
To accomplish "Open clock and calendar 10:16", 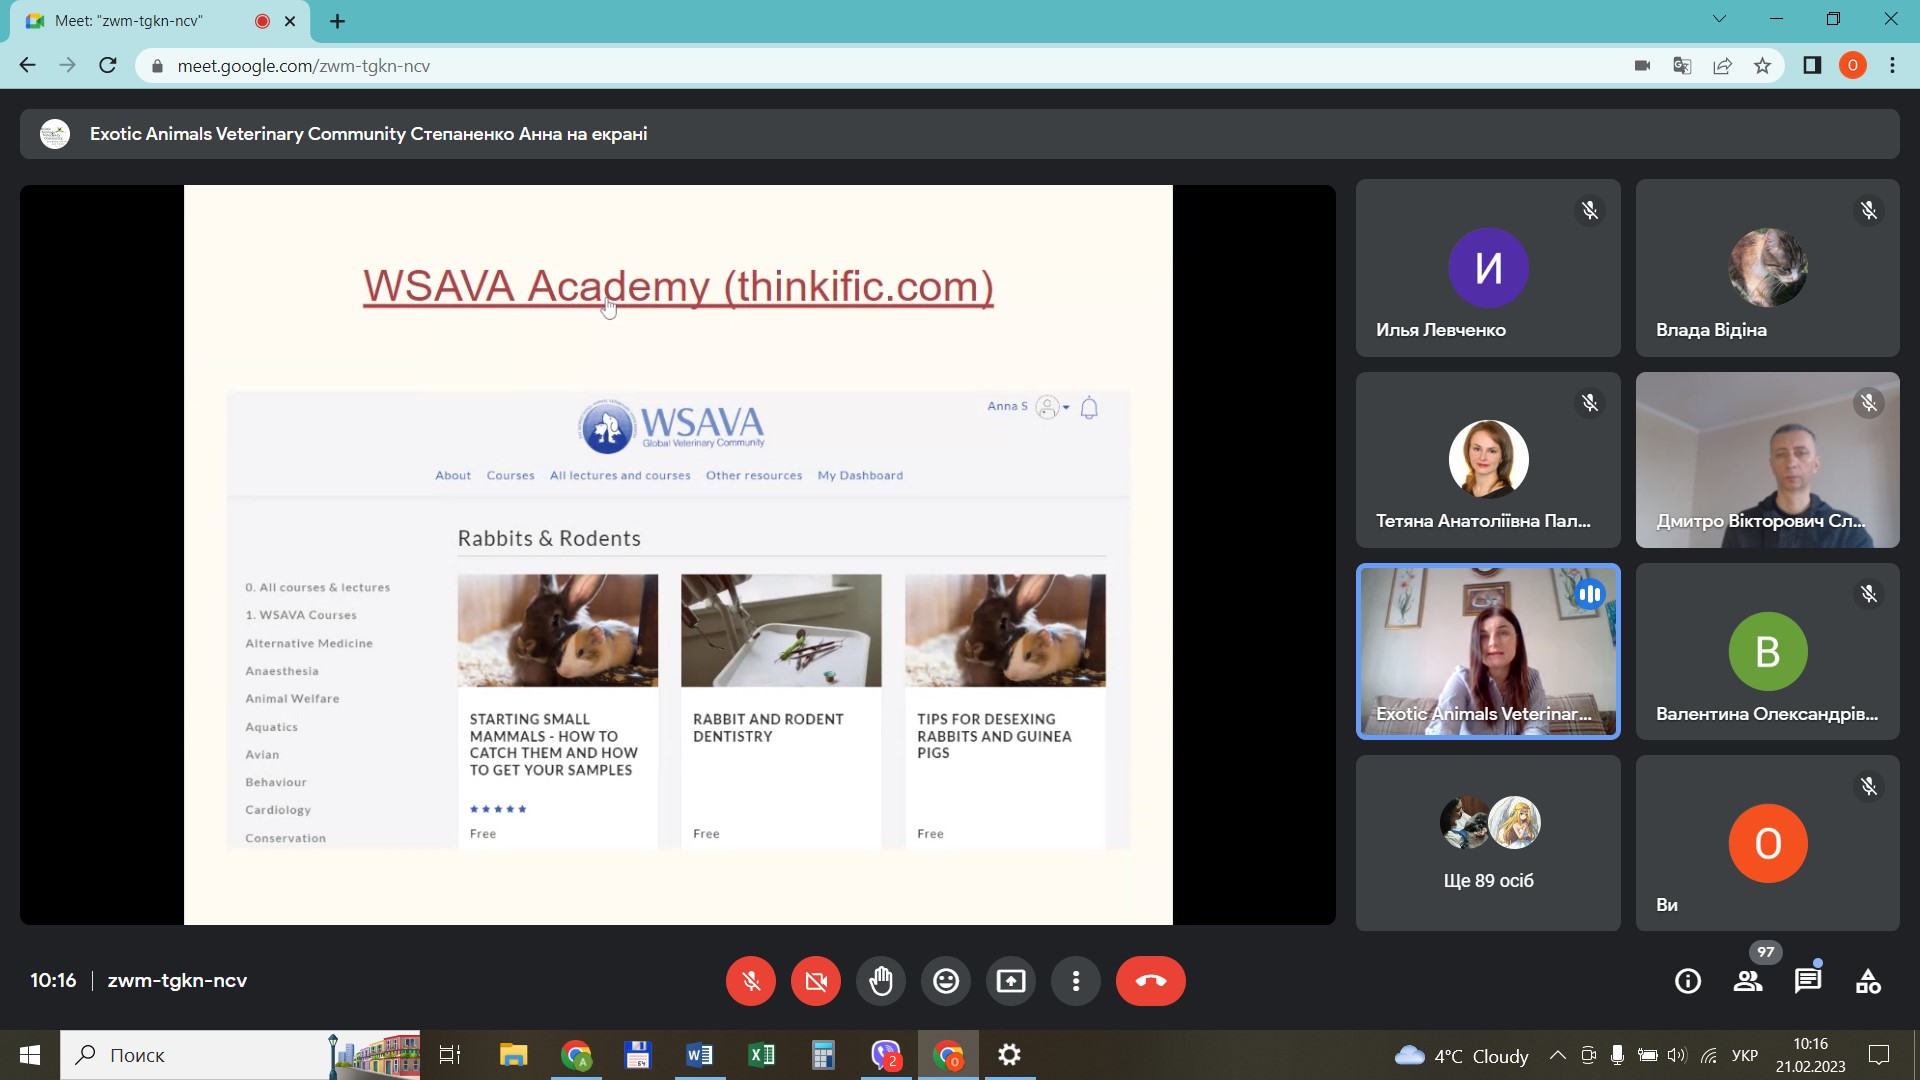I will 1811,1055.
